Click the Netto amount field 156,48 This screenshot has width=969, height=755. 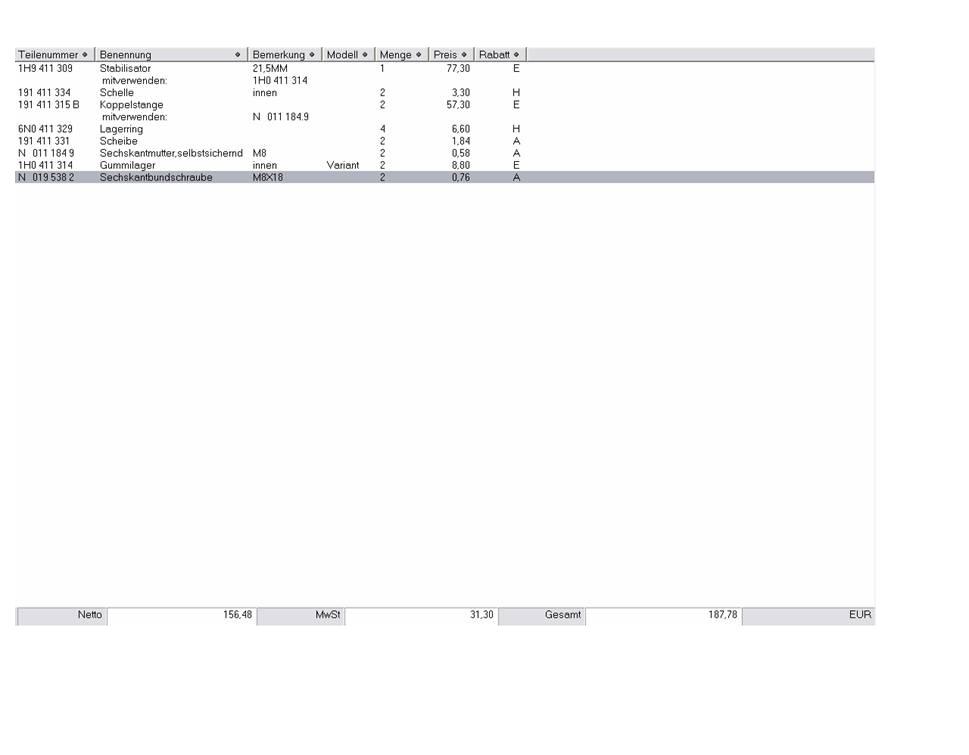180,616
